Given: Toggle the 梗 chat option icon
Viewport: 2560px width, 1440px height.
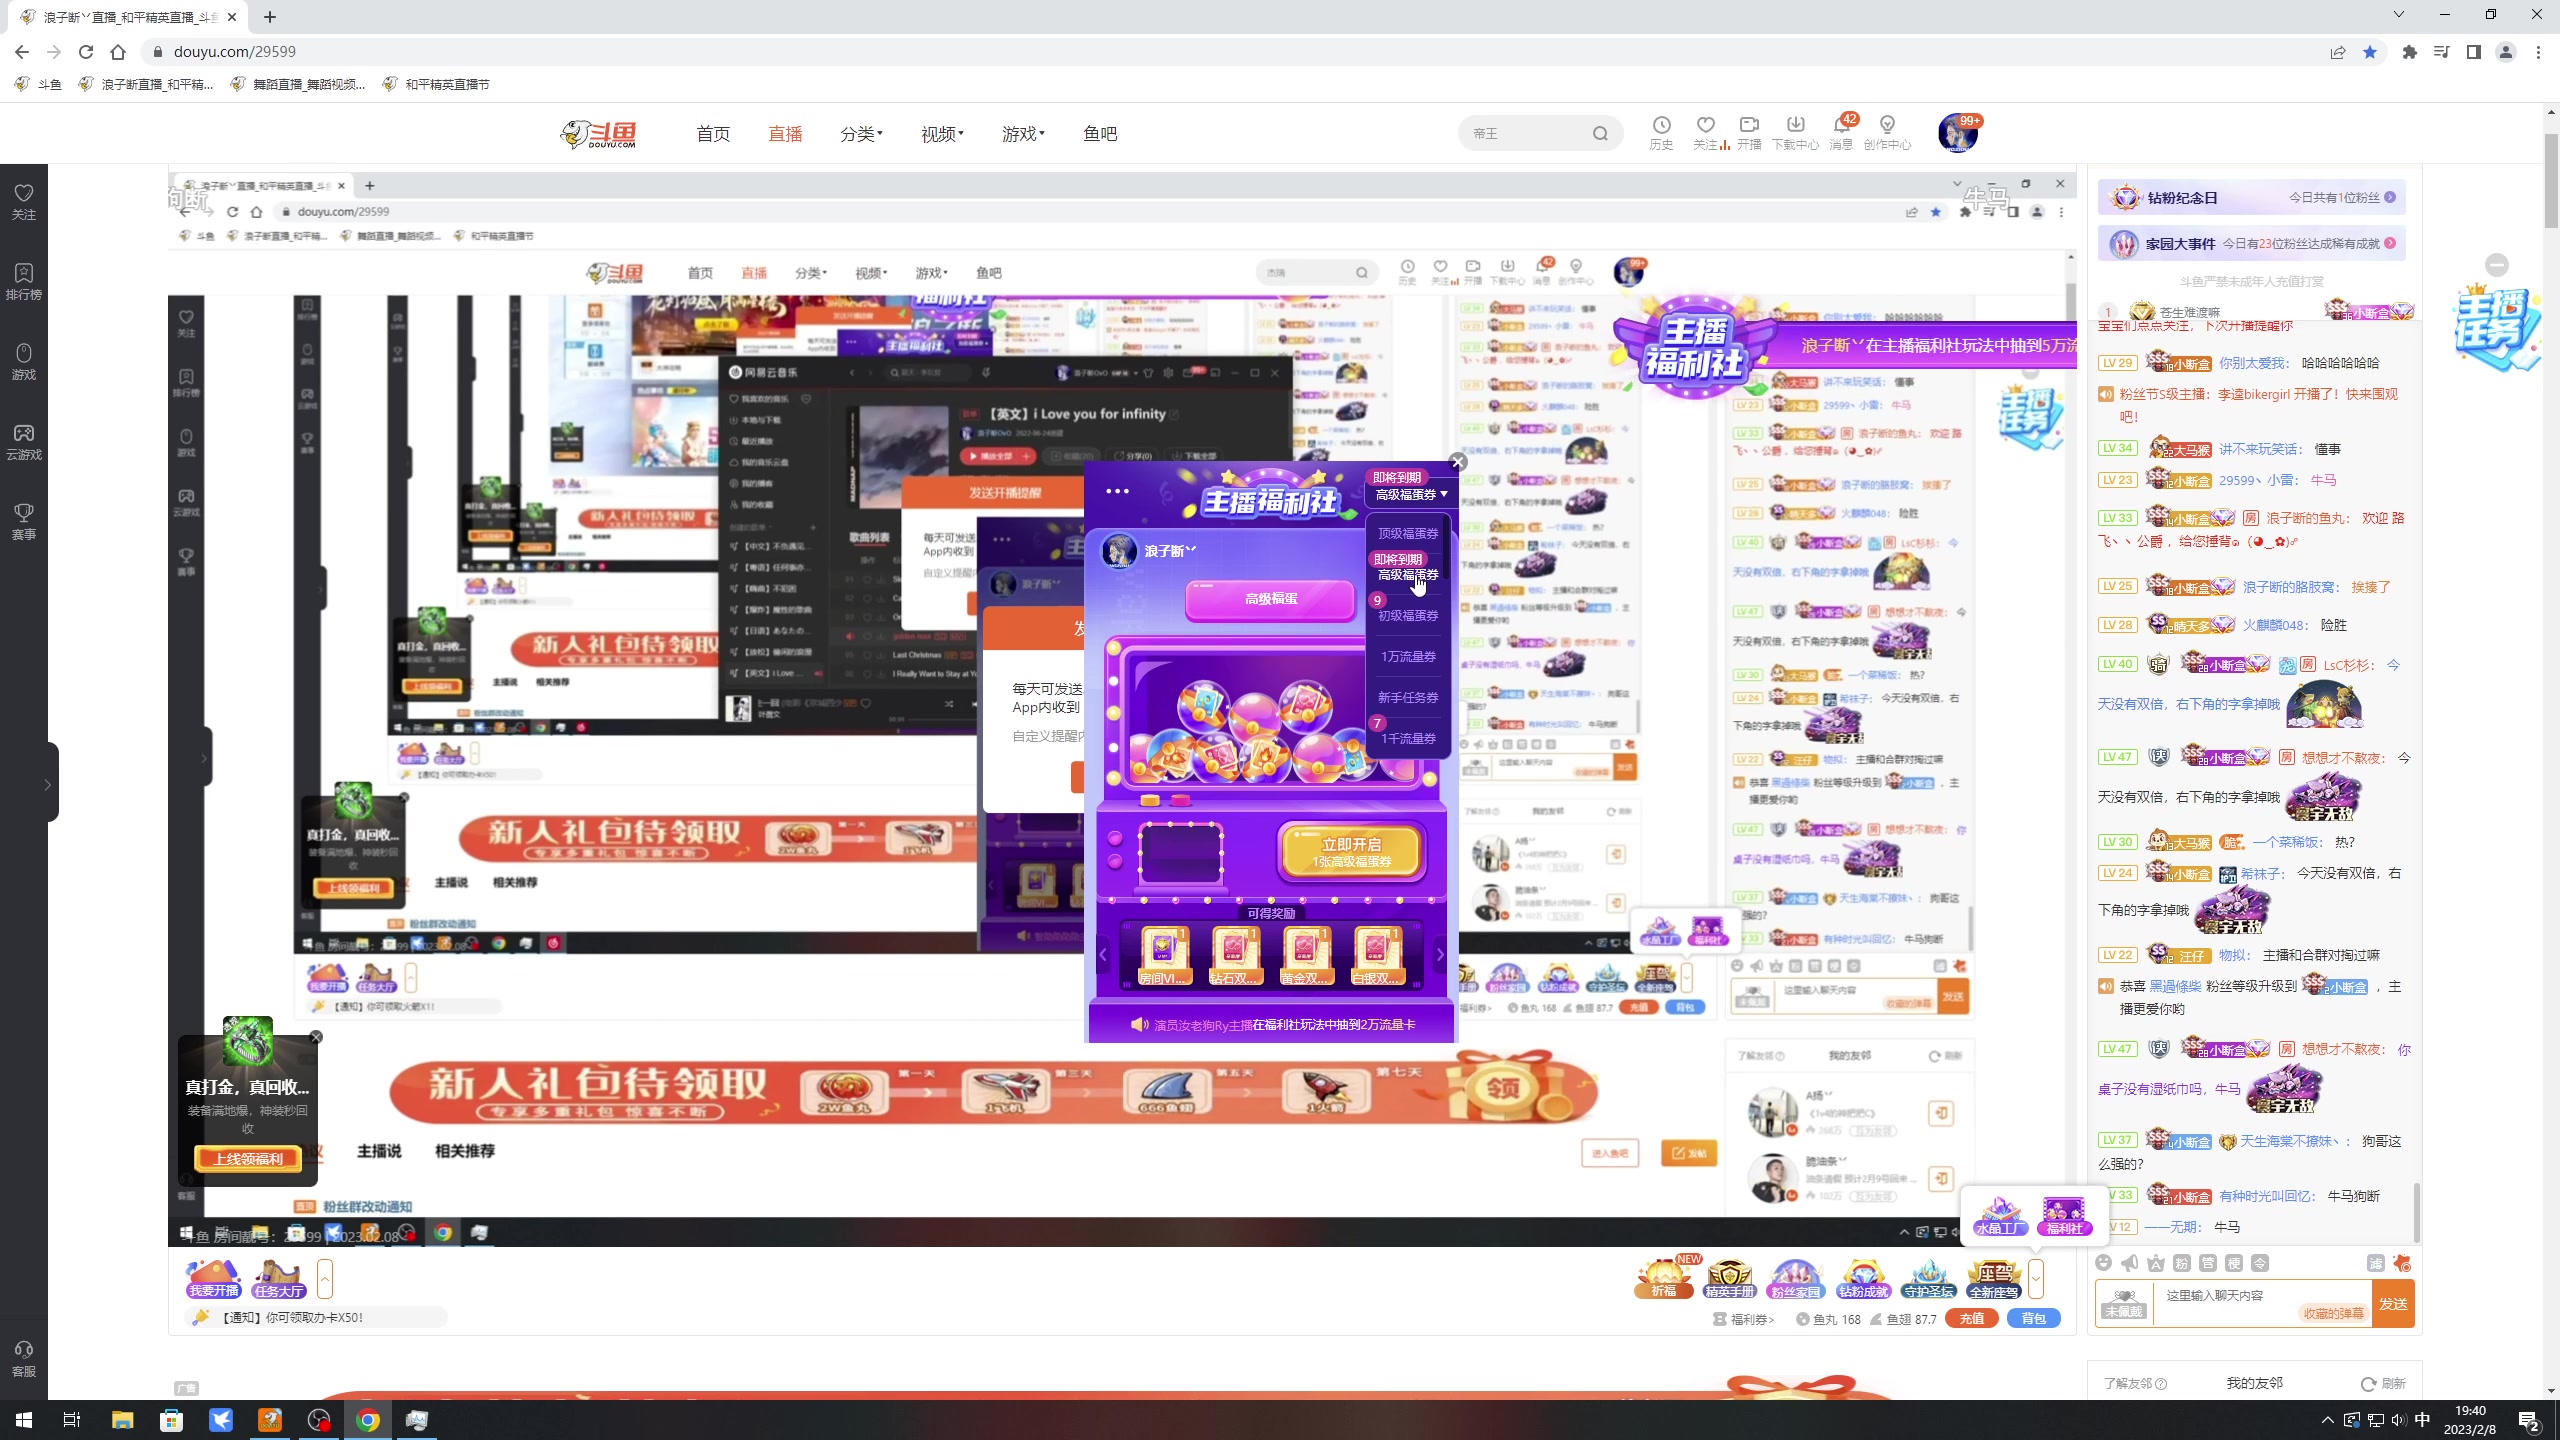Looking at the screenshot, I should (x=2234, y=1263).
